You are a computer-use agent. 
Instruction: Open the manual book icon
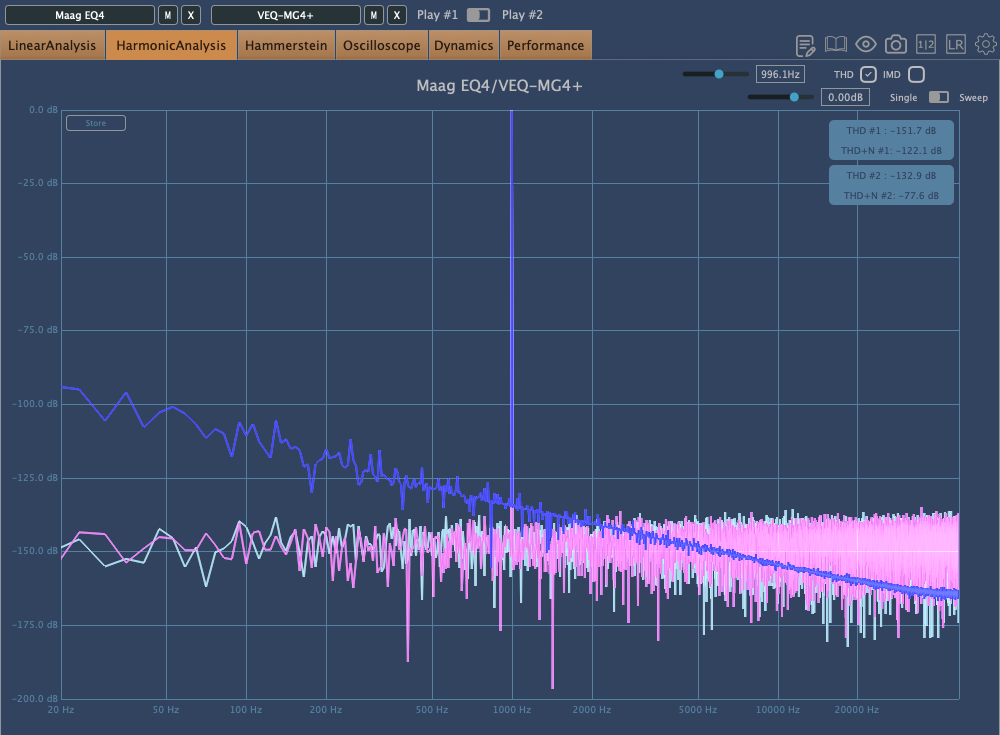tap(835, 44)
